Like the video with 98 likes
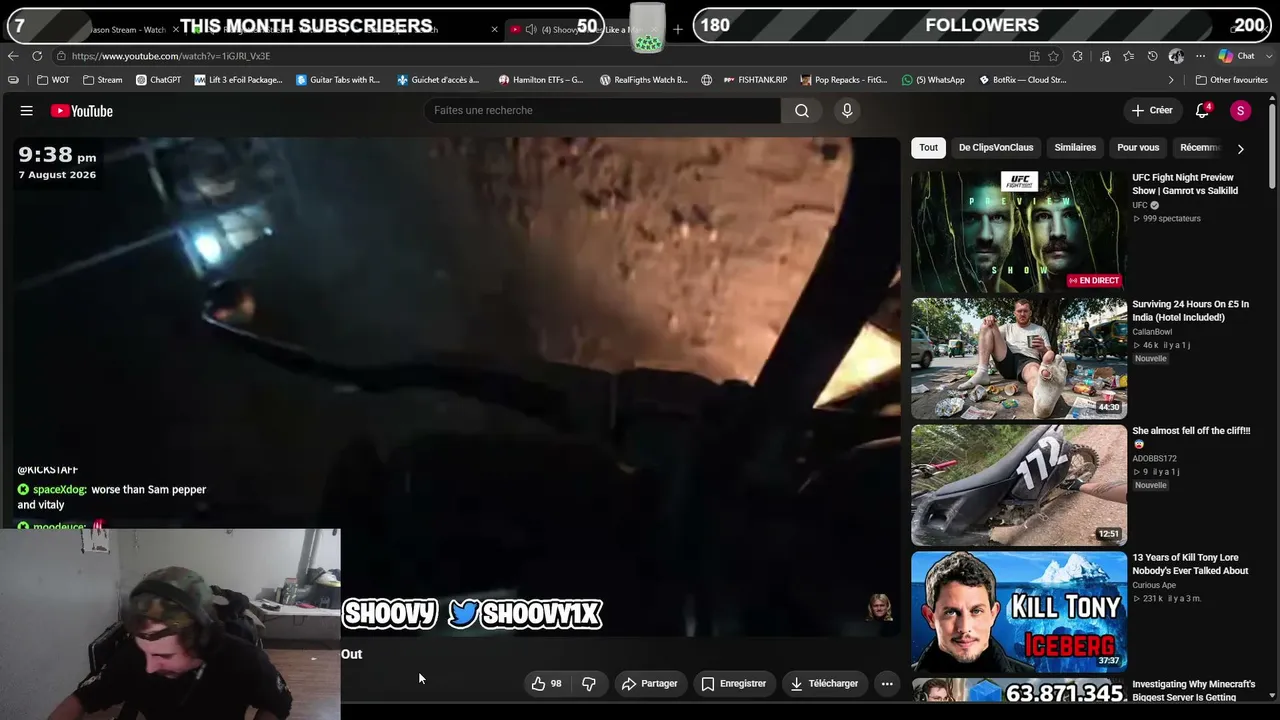This screenshot has height=720, width=1280. [x=546, y=684]
